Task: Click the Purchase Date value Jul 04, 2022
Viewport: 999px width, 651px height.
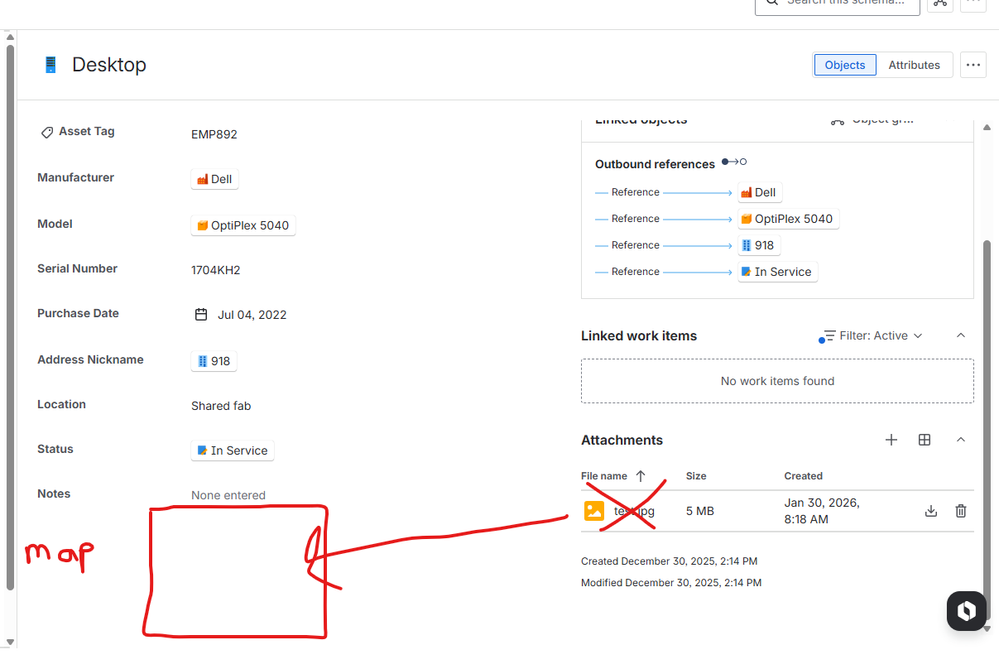Action: click(x=252, y=315)
